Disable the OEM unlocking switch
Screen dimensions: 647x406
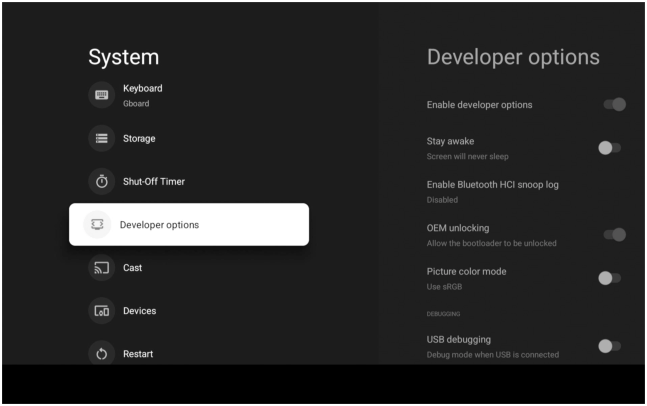coord(614,234)
